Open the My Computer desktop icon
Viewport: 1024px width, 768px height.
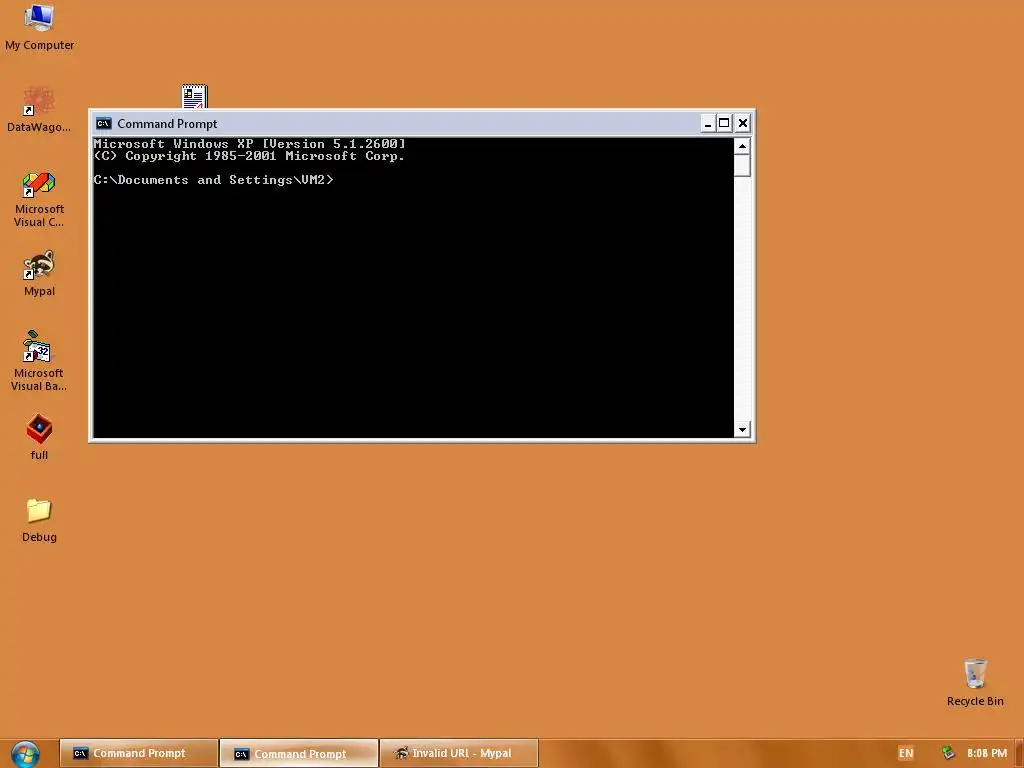pyautogui.click(x=39, y=26)
